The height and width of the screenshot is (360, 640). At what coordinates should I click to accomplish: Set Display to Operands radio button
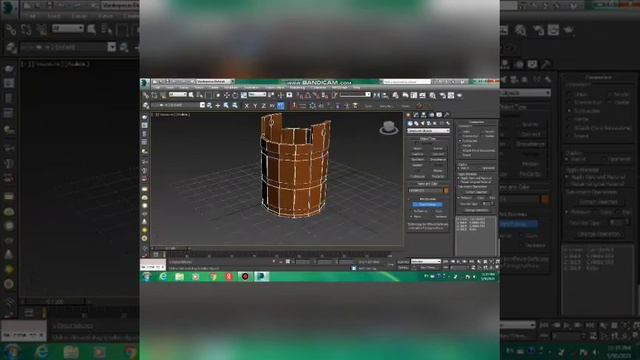[480, 168]
